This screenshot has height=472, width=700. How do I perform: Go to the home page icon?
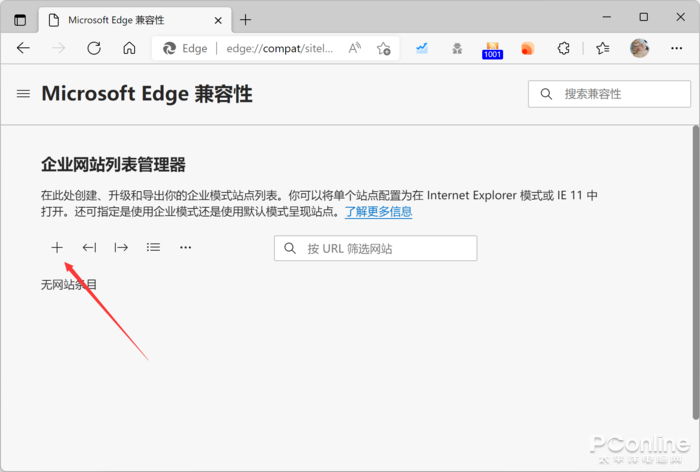pyautogui.click(x=129, y=48)
